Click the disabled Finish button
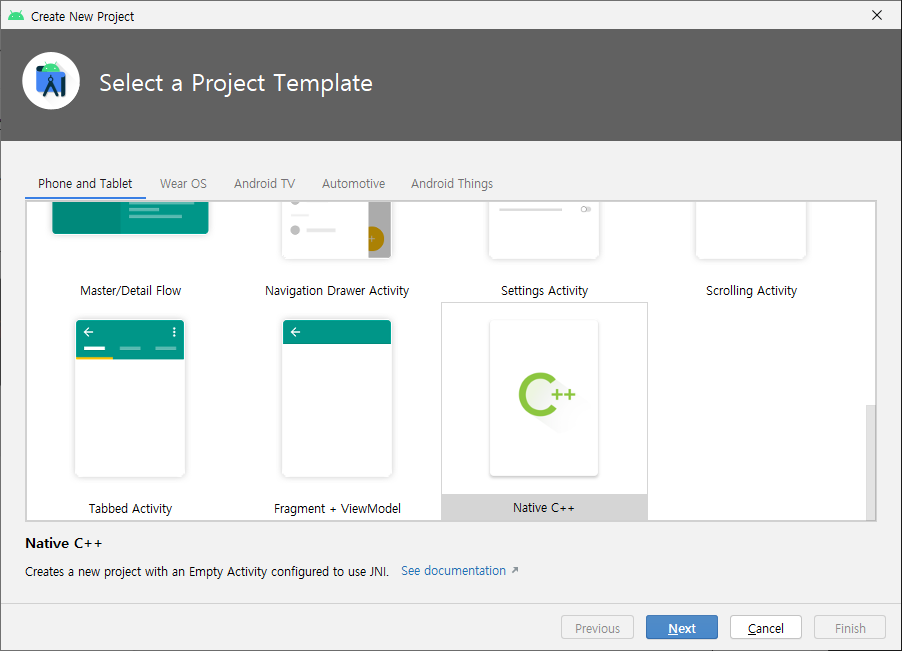 click(x=850, y=627)
